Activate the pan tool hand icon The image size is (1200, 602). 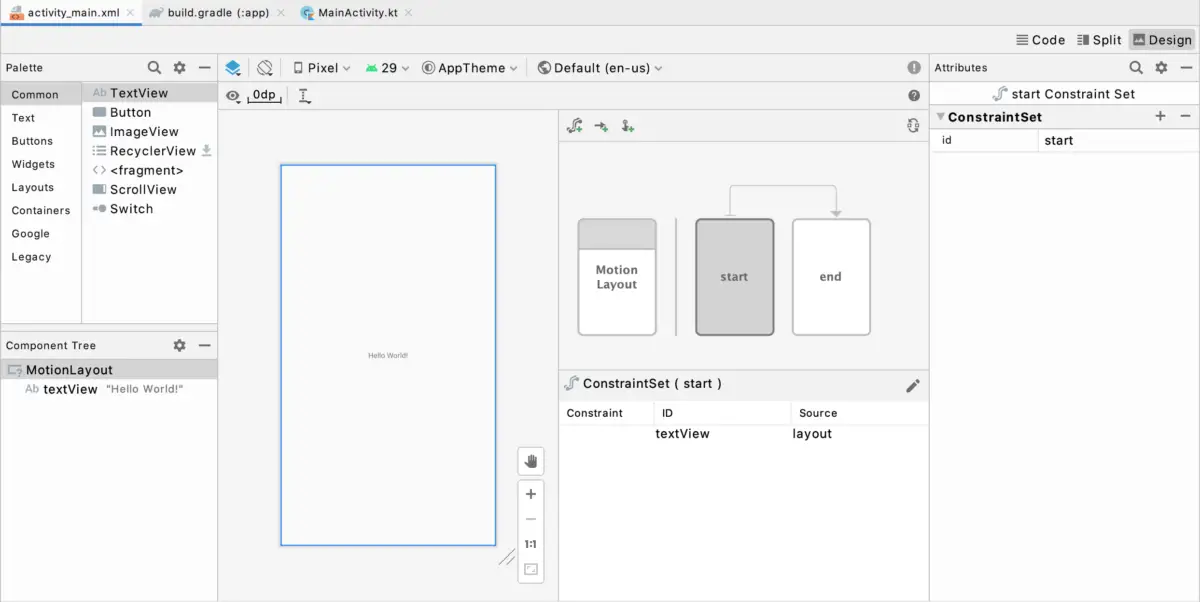[530, 461]
